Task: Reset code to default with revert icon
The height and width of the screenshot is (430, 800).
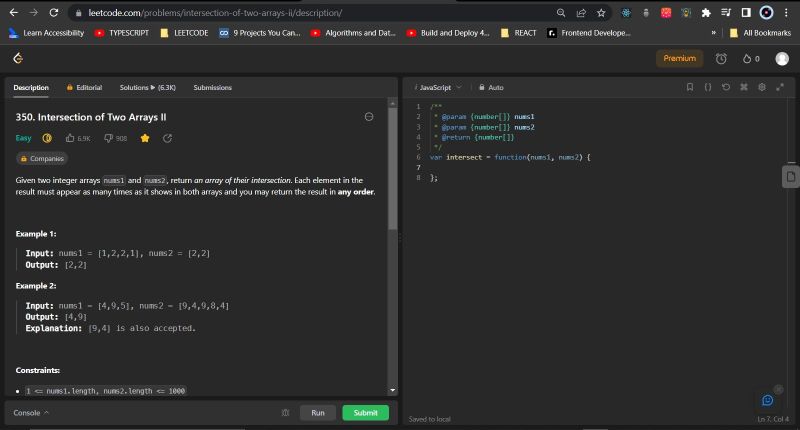Action: [x=725, y=87]
